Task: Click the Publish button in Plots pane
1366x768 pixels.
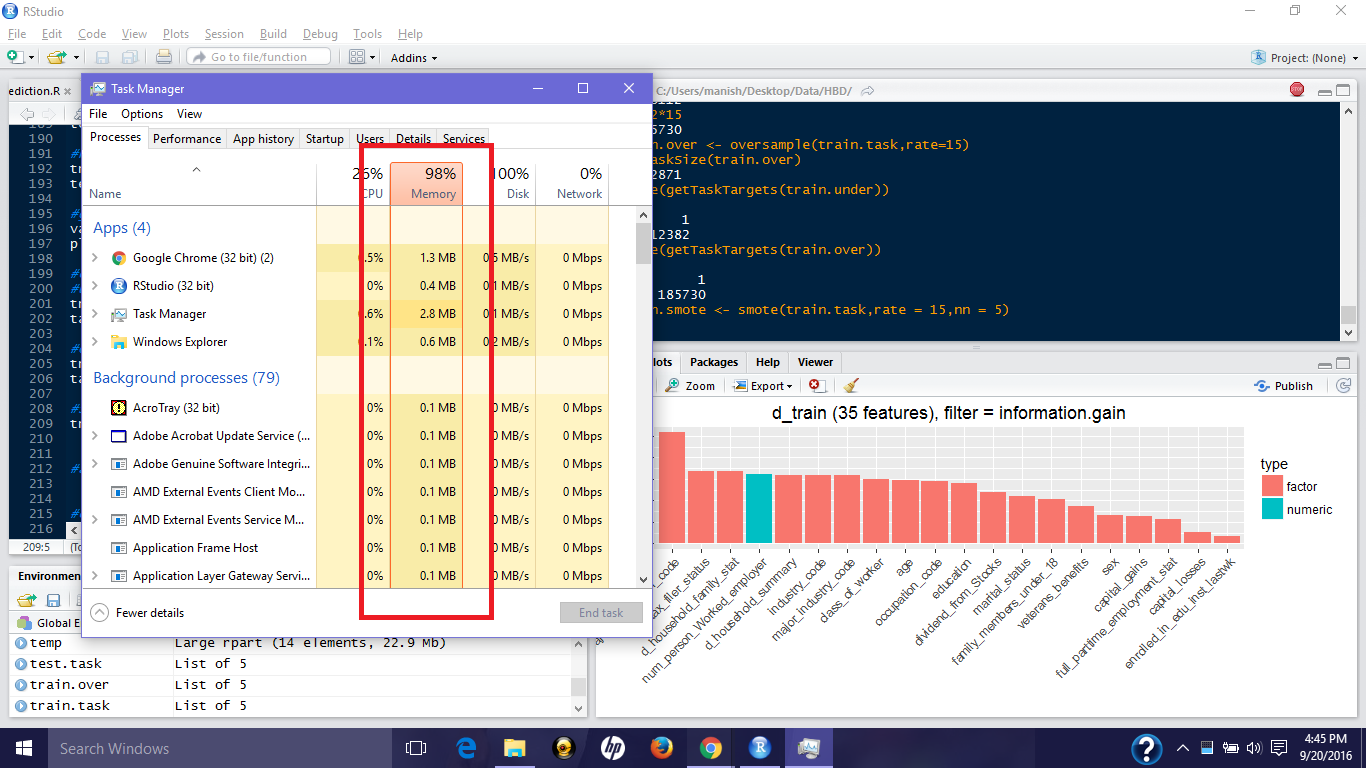Action: pyautogui.click(x=1284, y=386)
